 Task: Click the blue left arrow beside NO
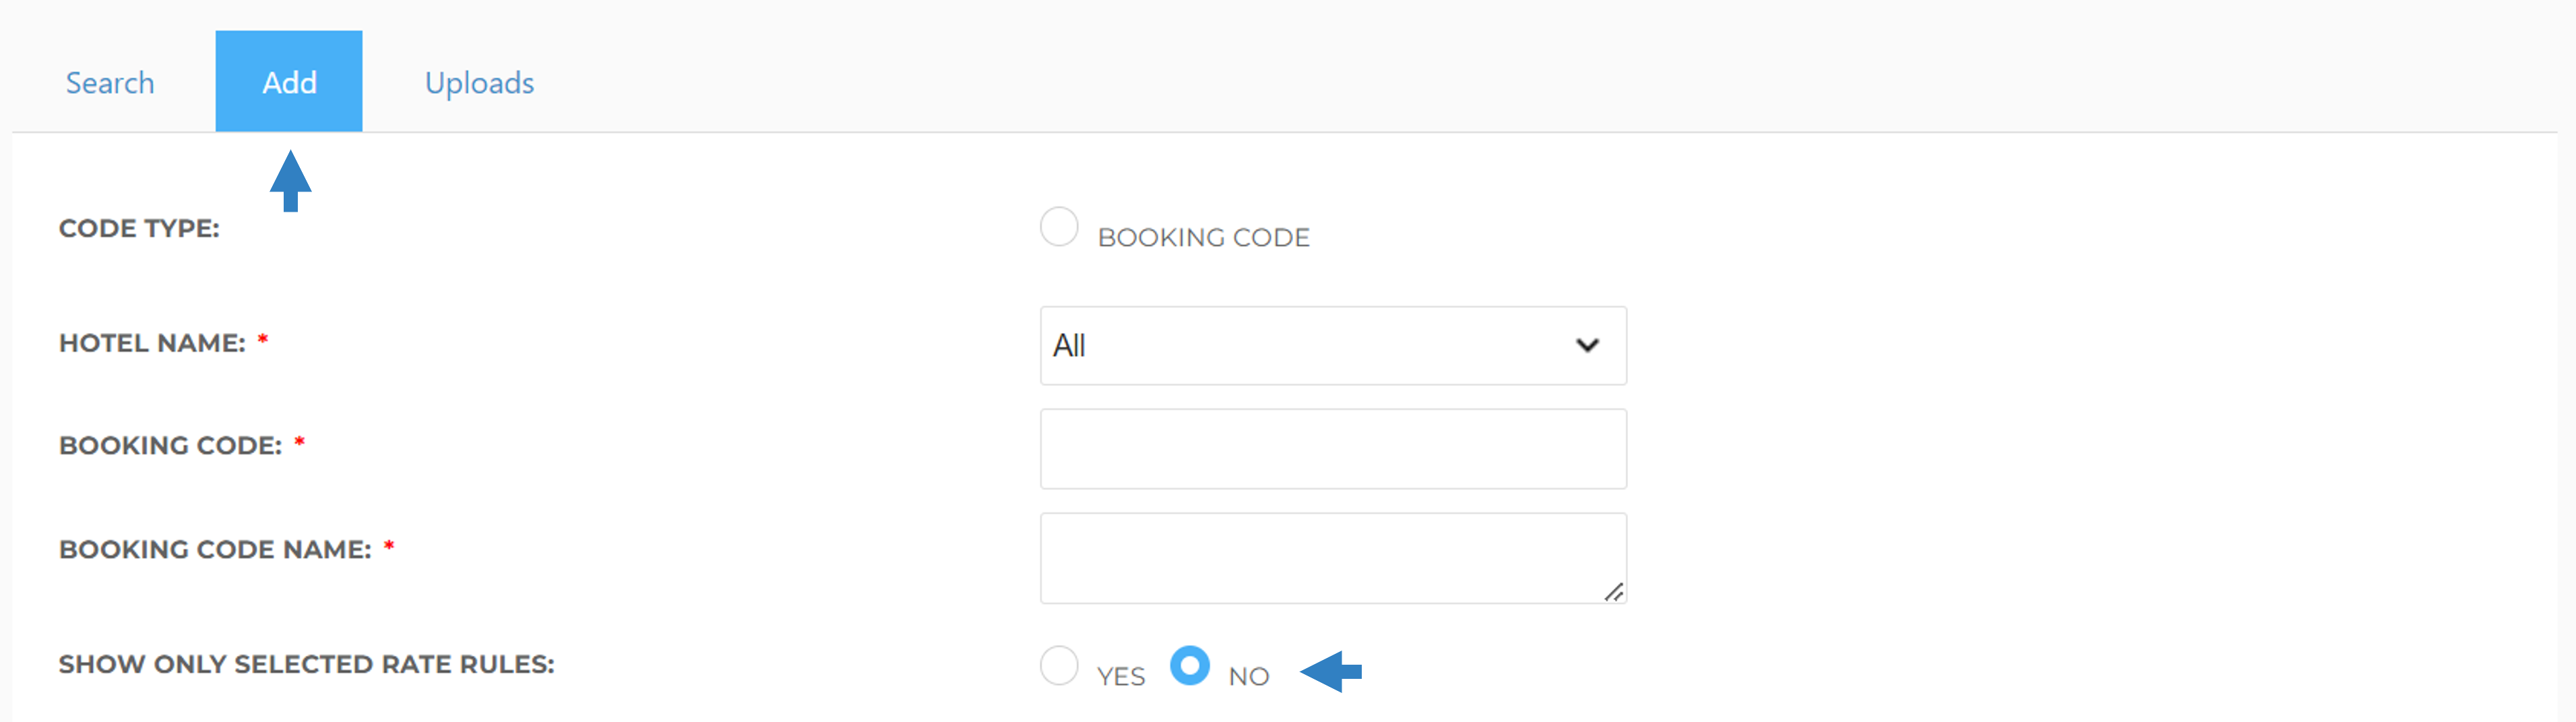tap(1331, 672)
